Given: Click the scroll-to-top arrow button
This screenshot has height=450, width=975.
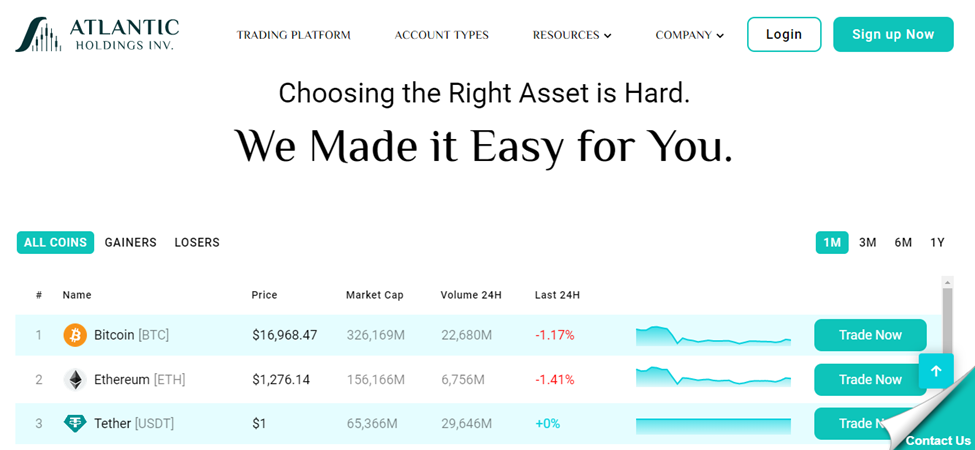Looking at the screenshot, I should pos(936,371).
